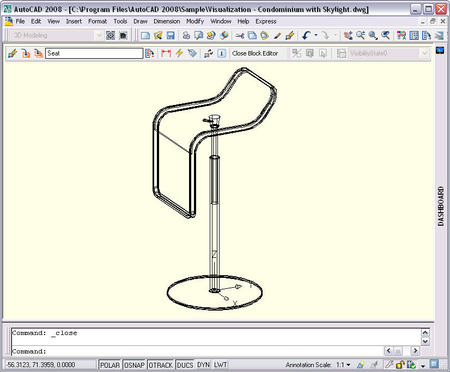Click command window scroll-down arrow

coord(425,341)
